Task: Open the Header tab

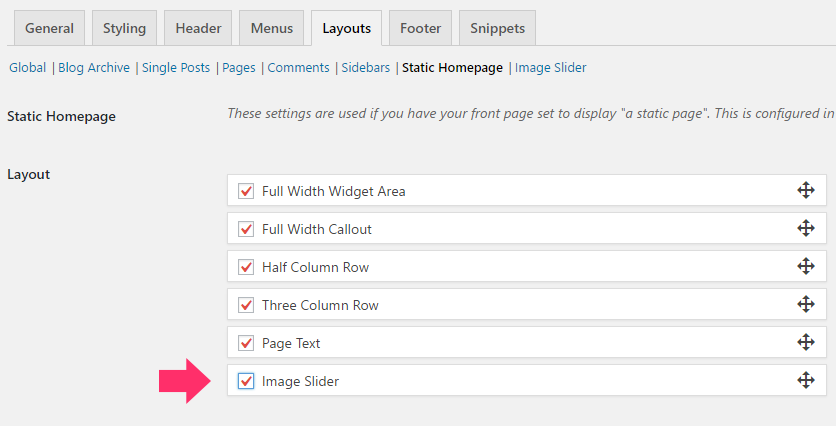Action: pos(198,28)
